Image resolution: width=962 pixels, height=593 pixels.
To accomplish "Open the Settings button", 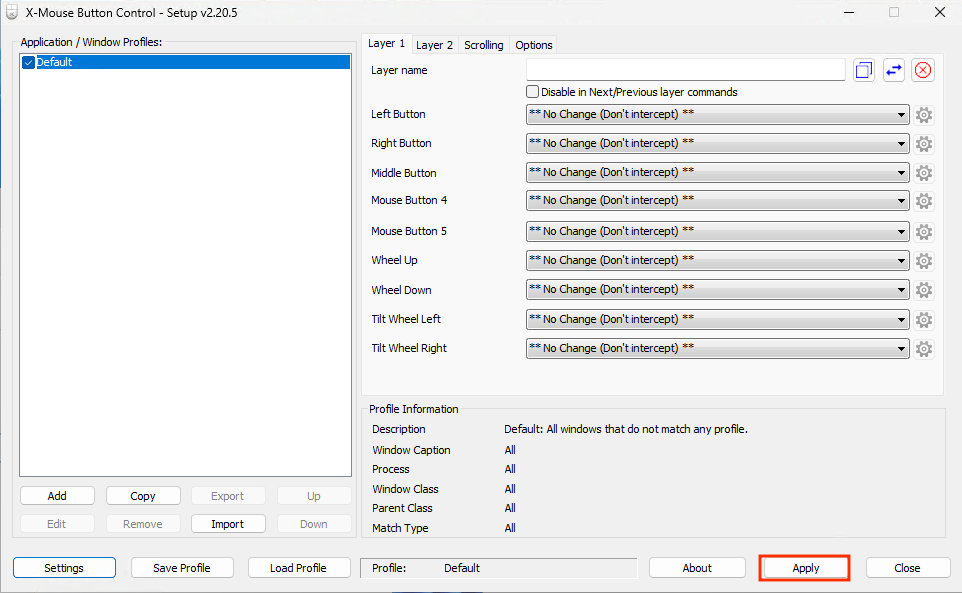I will tap(64, 568).
